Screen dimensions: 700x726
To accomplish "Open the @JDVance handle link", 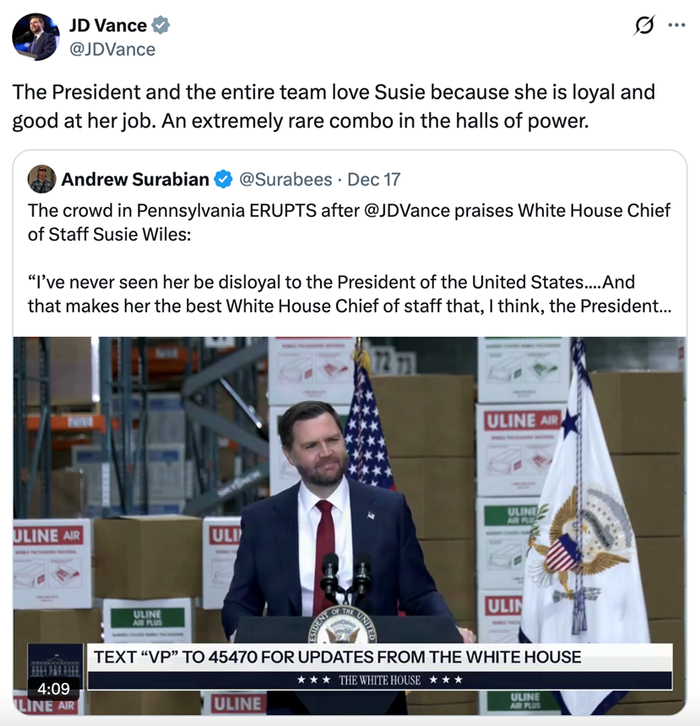I will [x=112, y=49].
